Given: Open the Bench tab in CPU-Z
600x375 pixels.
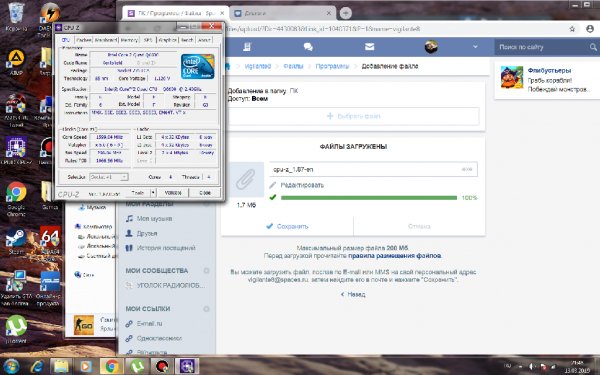Looking at the screenshot, I should 187,40.
